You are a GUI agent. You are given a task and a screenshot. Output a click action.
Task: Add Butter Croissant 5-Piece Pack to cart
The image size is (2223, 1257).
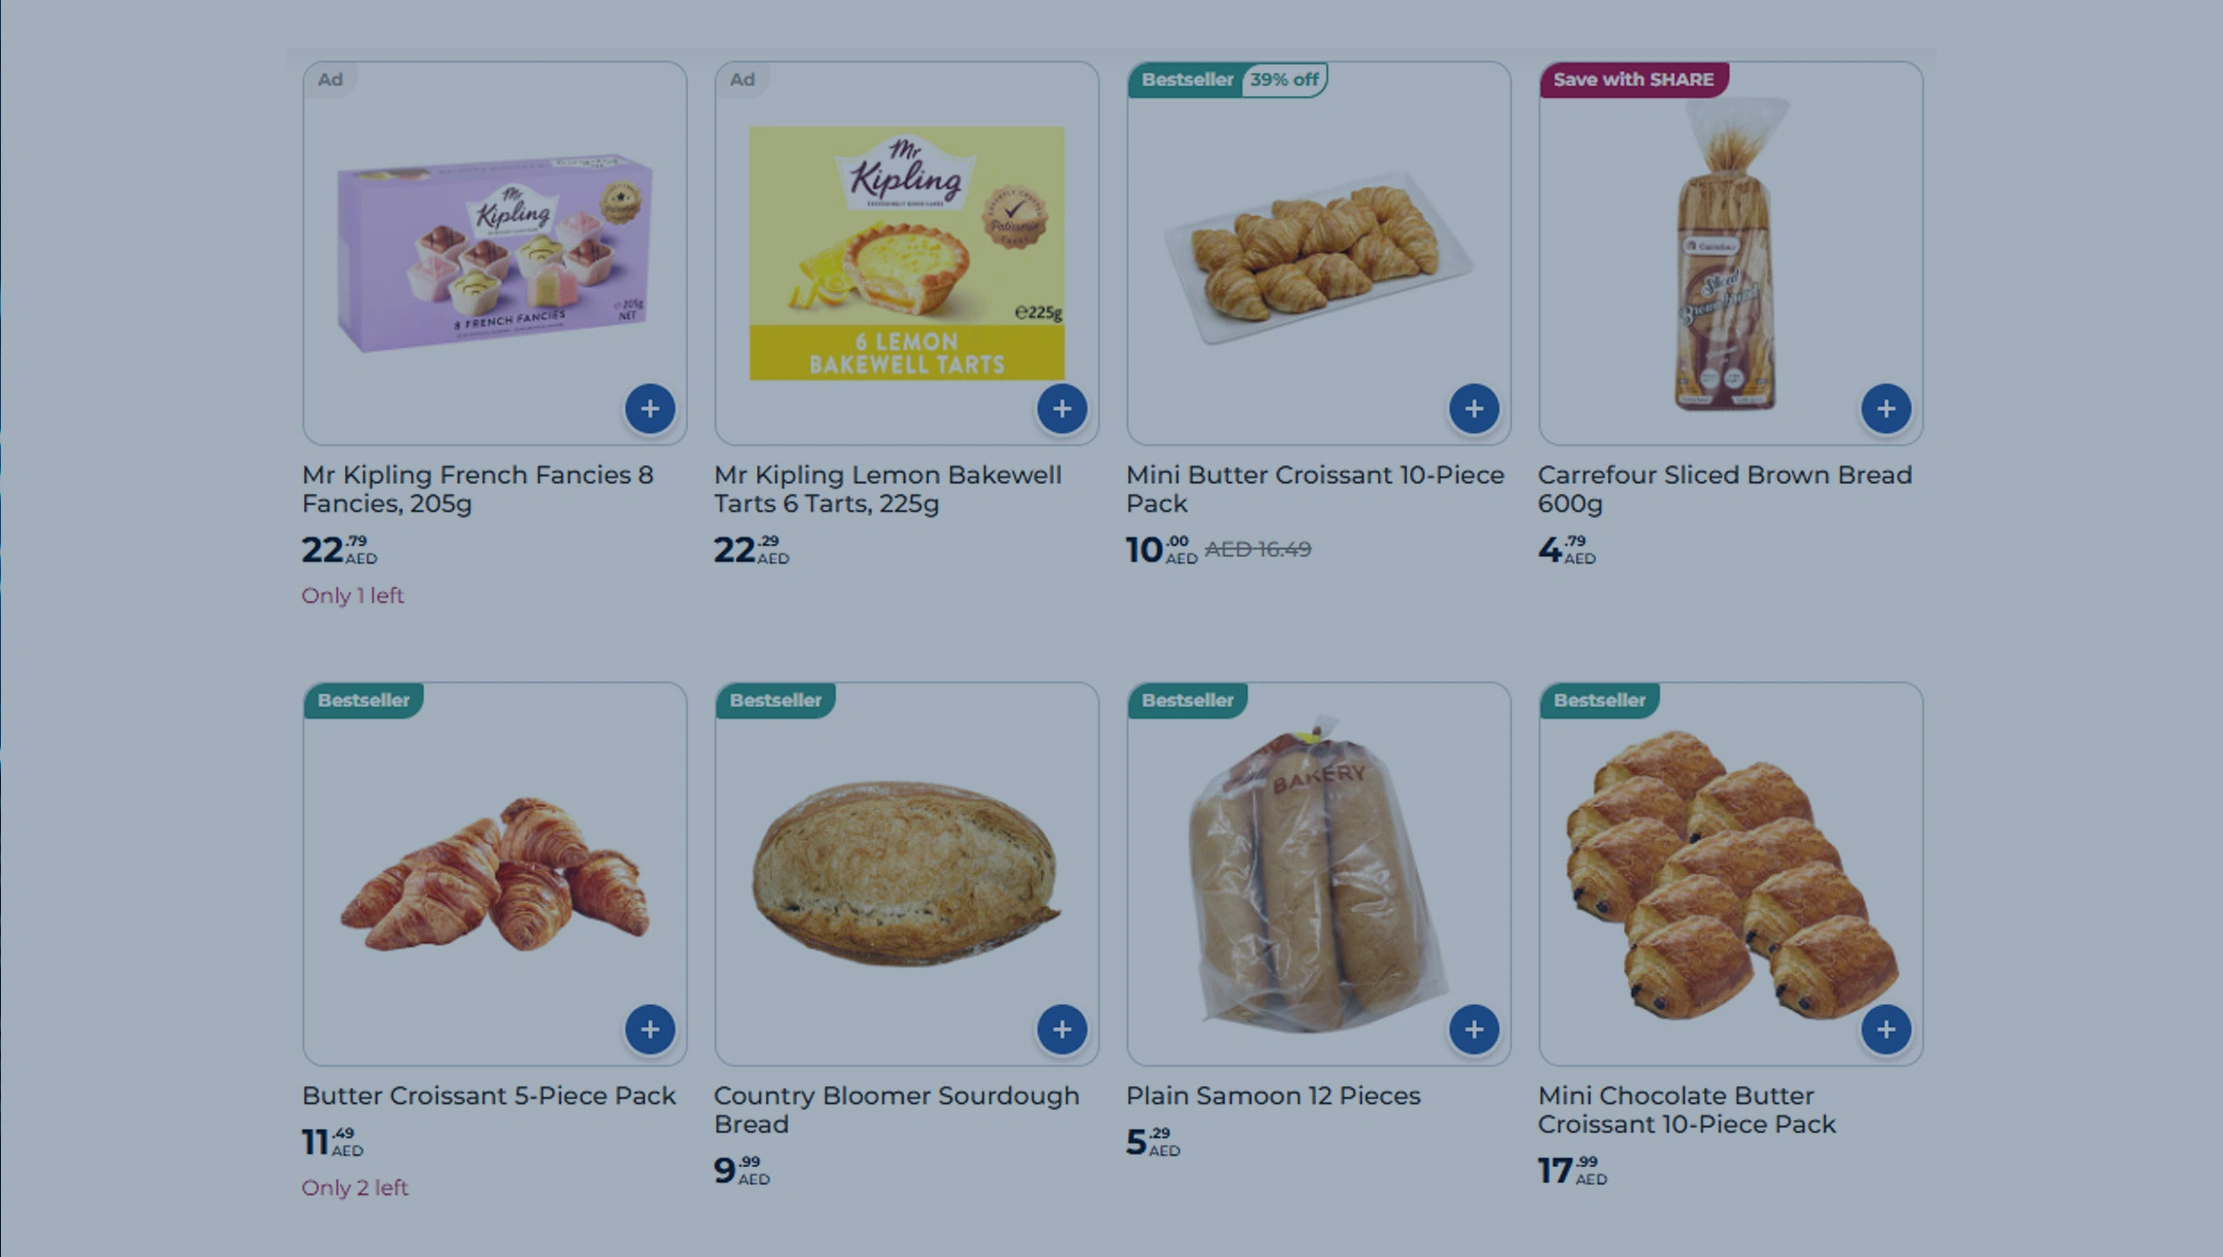click(650, 1030)
